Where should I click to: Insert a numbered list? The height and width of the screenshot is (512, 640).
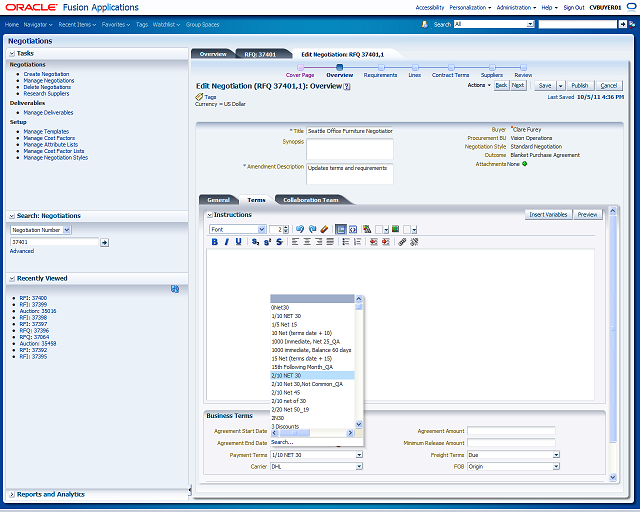coord(358,242)
